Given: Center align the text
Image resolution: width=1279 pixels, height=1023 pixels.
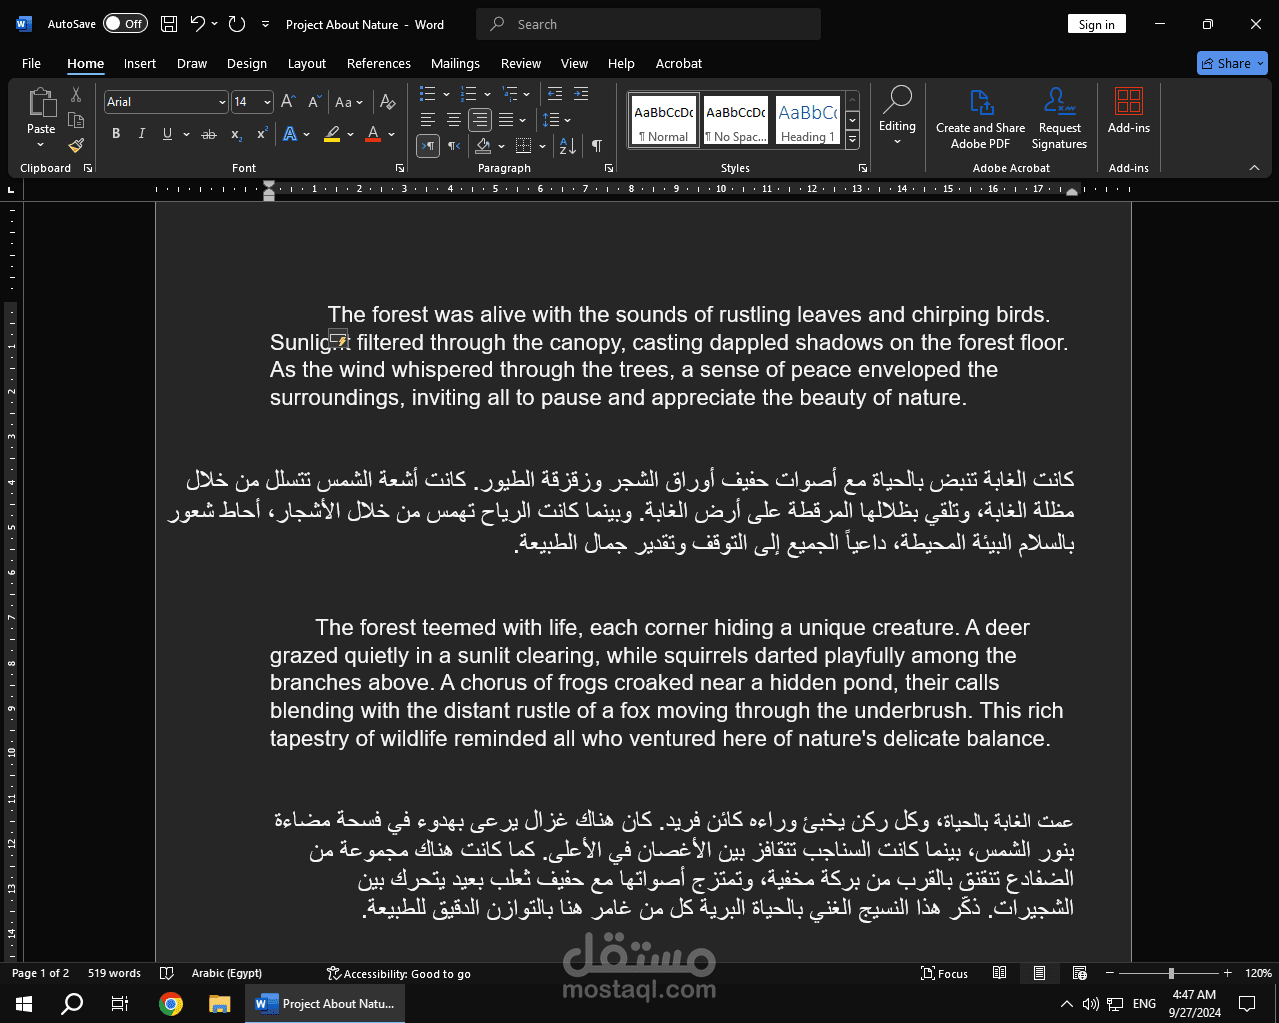Looking at the screenshot, I should [x=454, y=120].
